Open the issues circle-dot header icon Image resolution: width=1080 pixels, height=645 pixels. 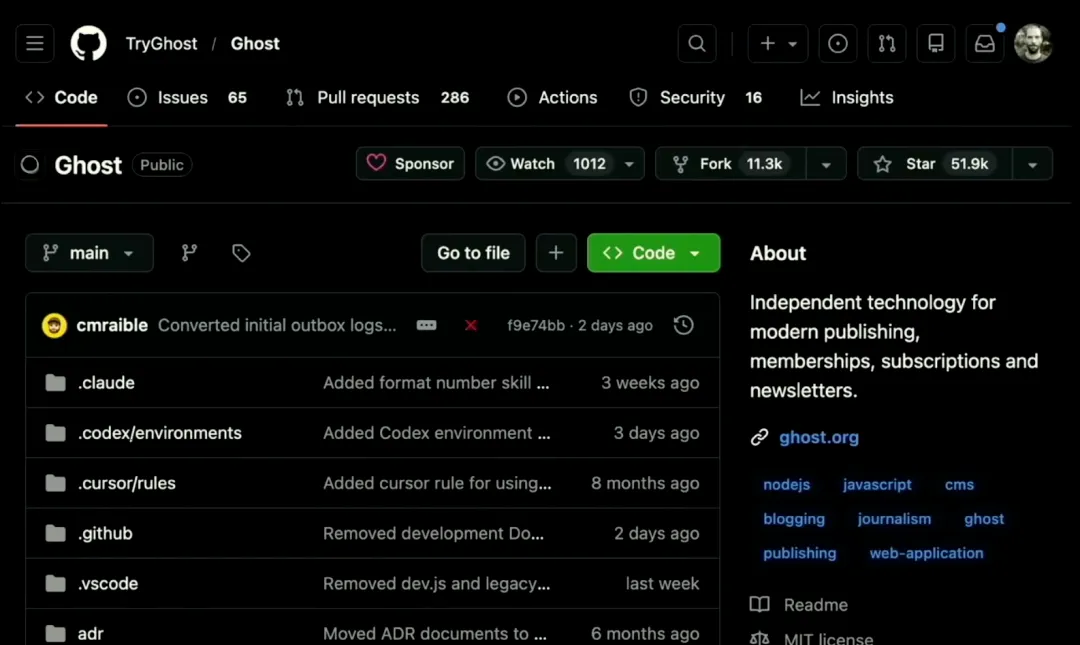838,43
